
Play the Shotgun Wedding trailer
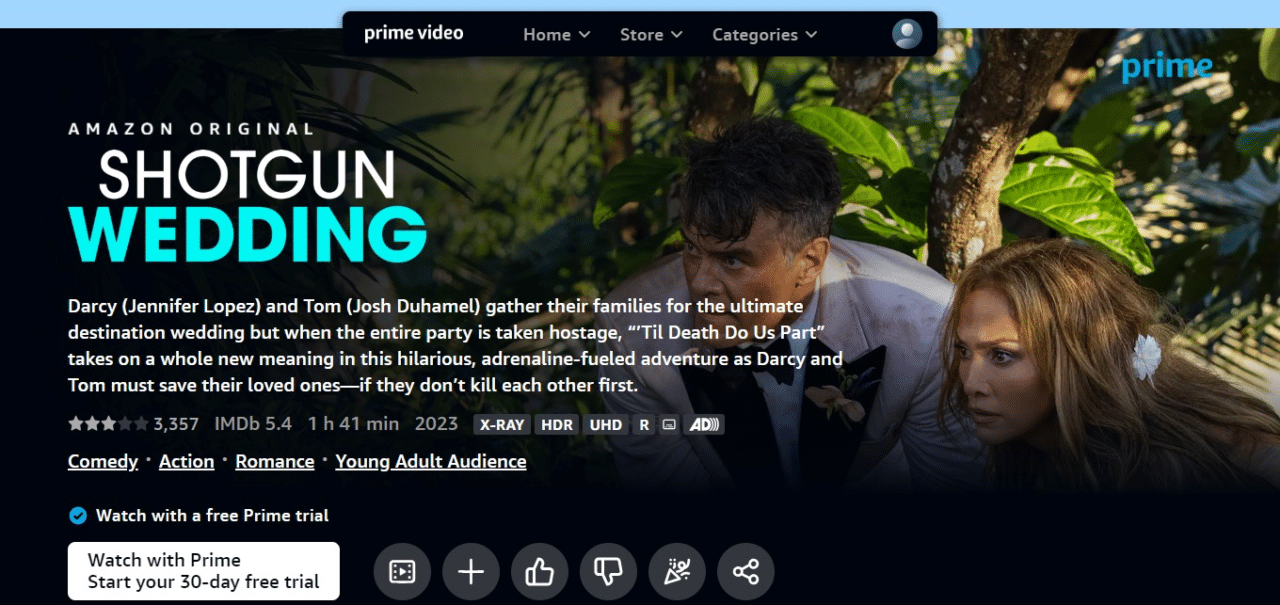tap(402, 572)
